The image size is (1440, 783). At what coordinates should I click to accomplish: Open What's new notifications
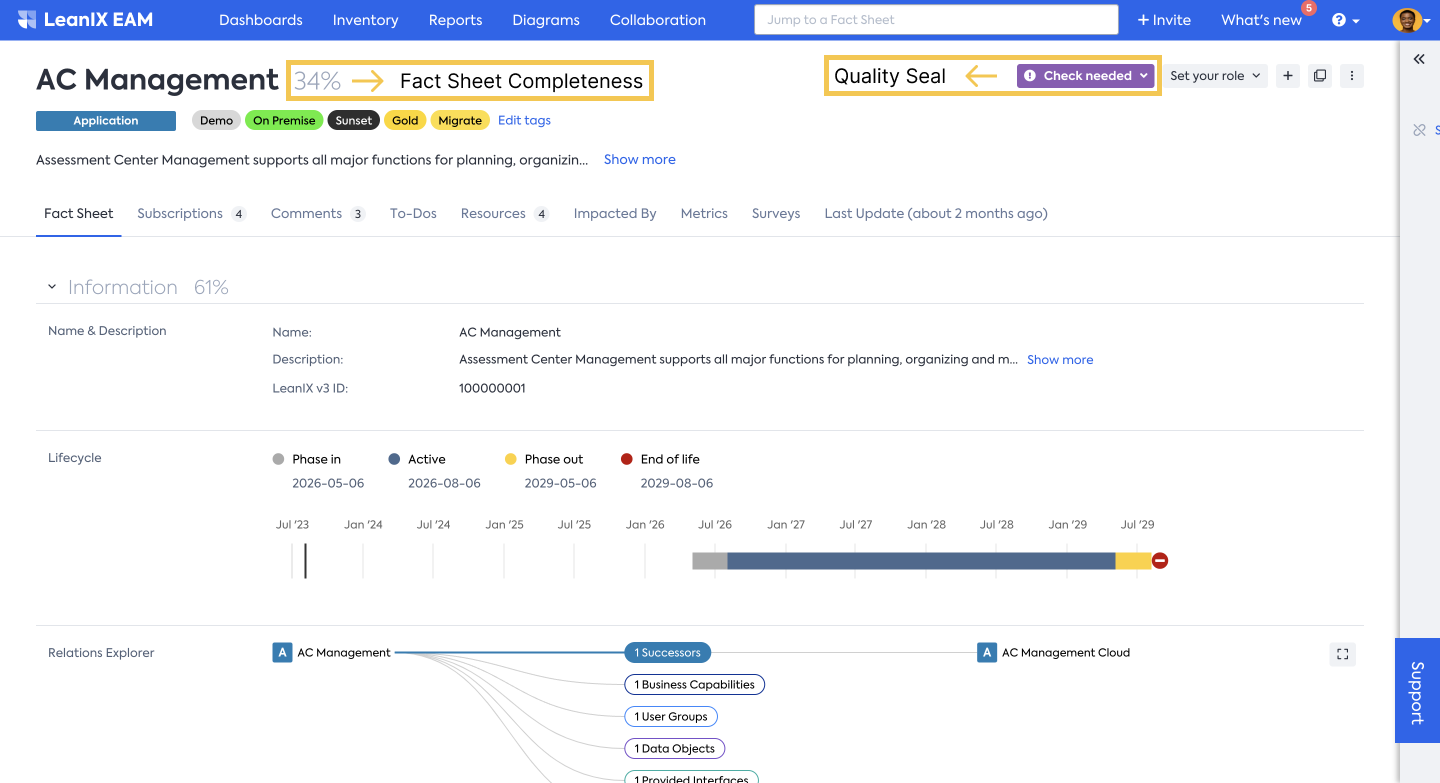coord(1261,20)
